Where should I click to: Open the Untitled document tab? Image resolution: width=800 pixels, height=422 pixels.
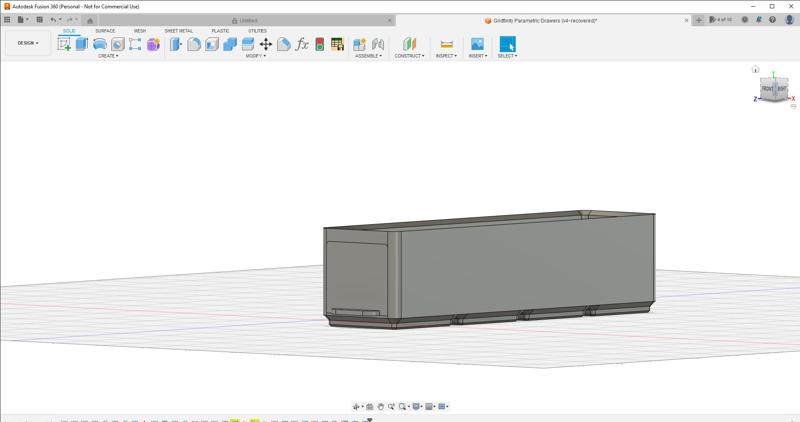coord(248,20)
